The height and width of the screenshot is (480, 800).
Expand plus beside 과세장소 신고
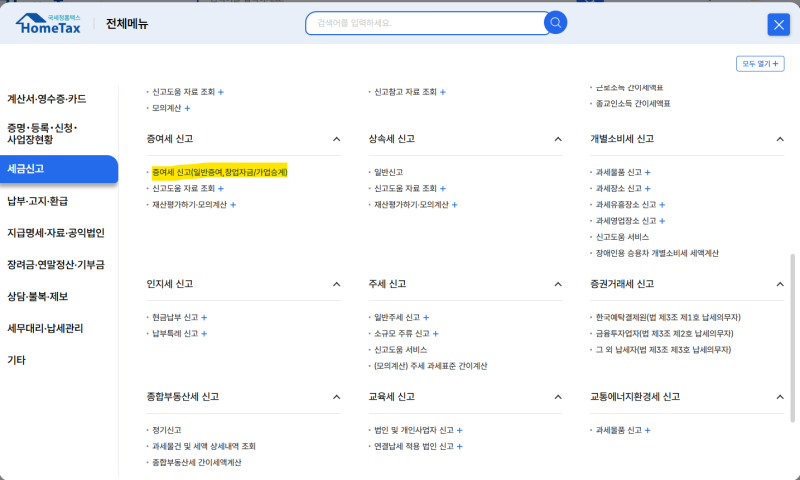[x=647, y=189]
